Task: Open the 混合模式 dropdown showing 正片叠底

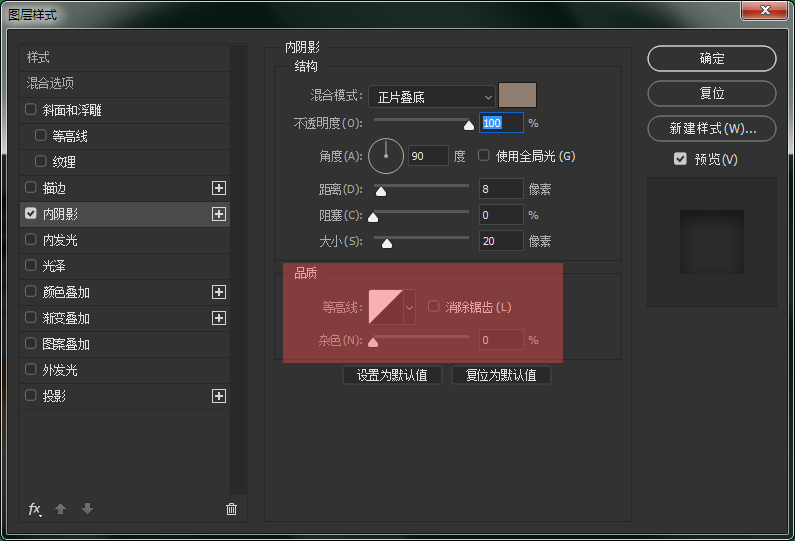Action: click(432, 97)
